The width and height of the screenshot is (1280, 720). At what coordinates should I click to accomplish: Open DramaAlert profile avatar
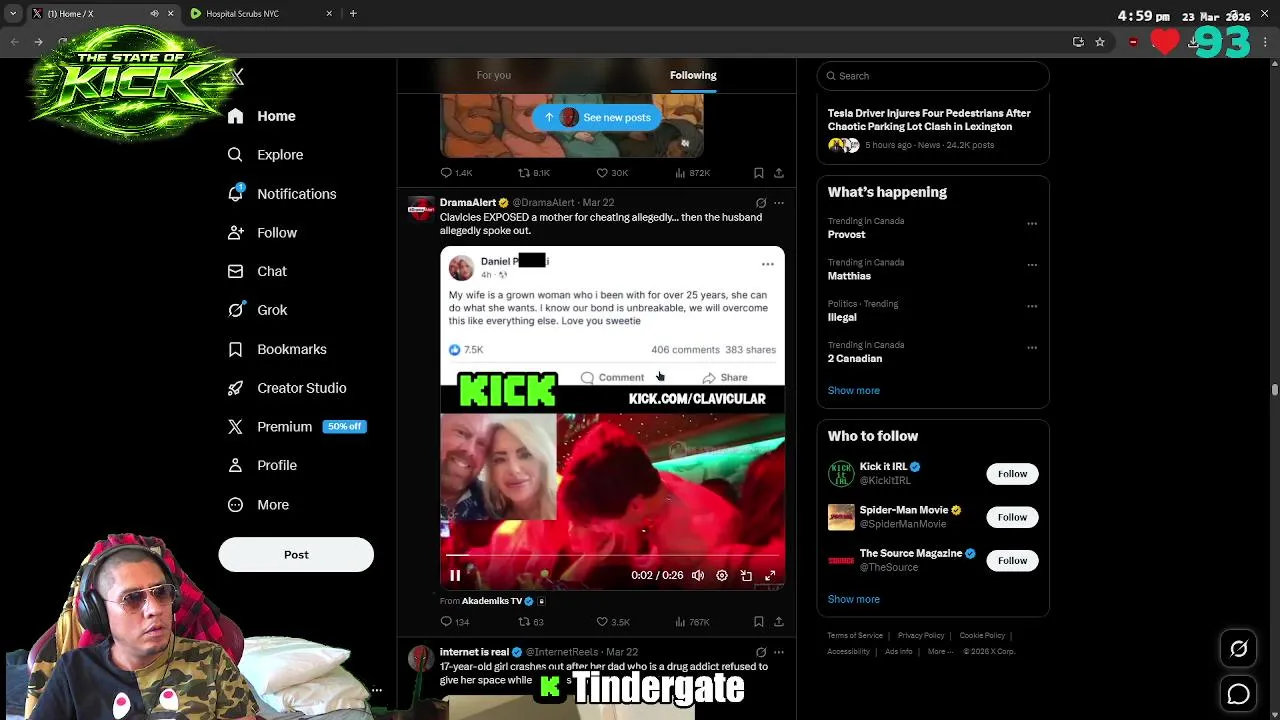click(421, 209)
